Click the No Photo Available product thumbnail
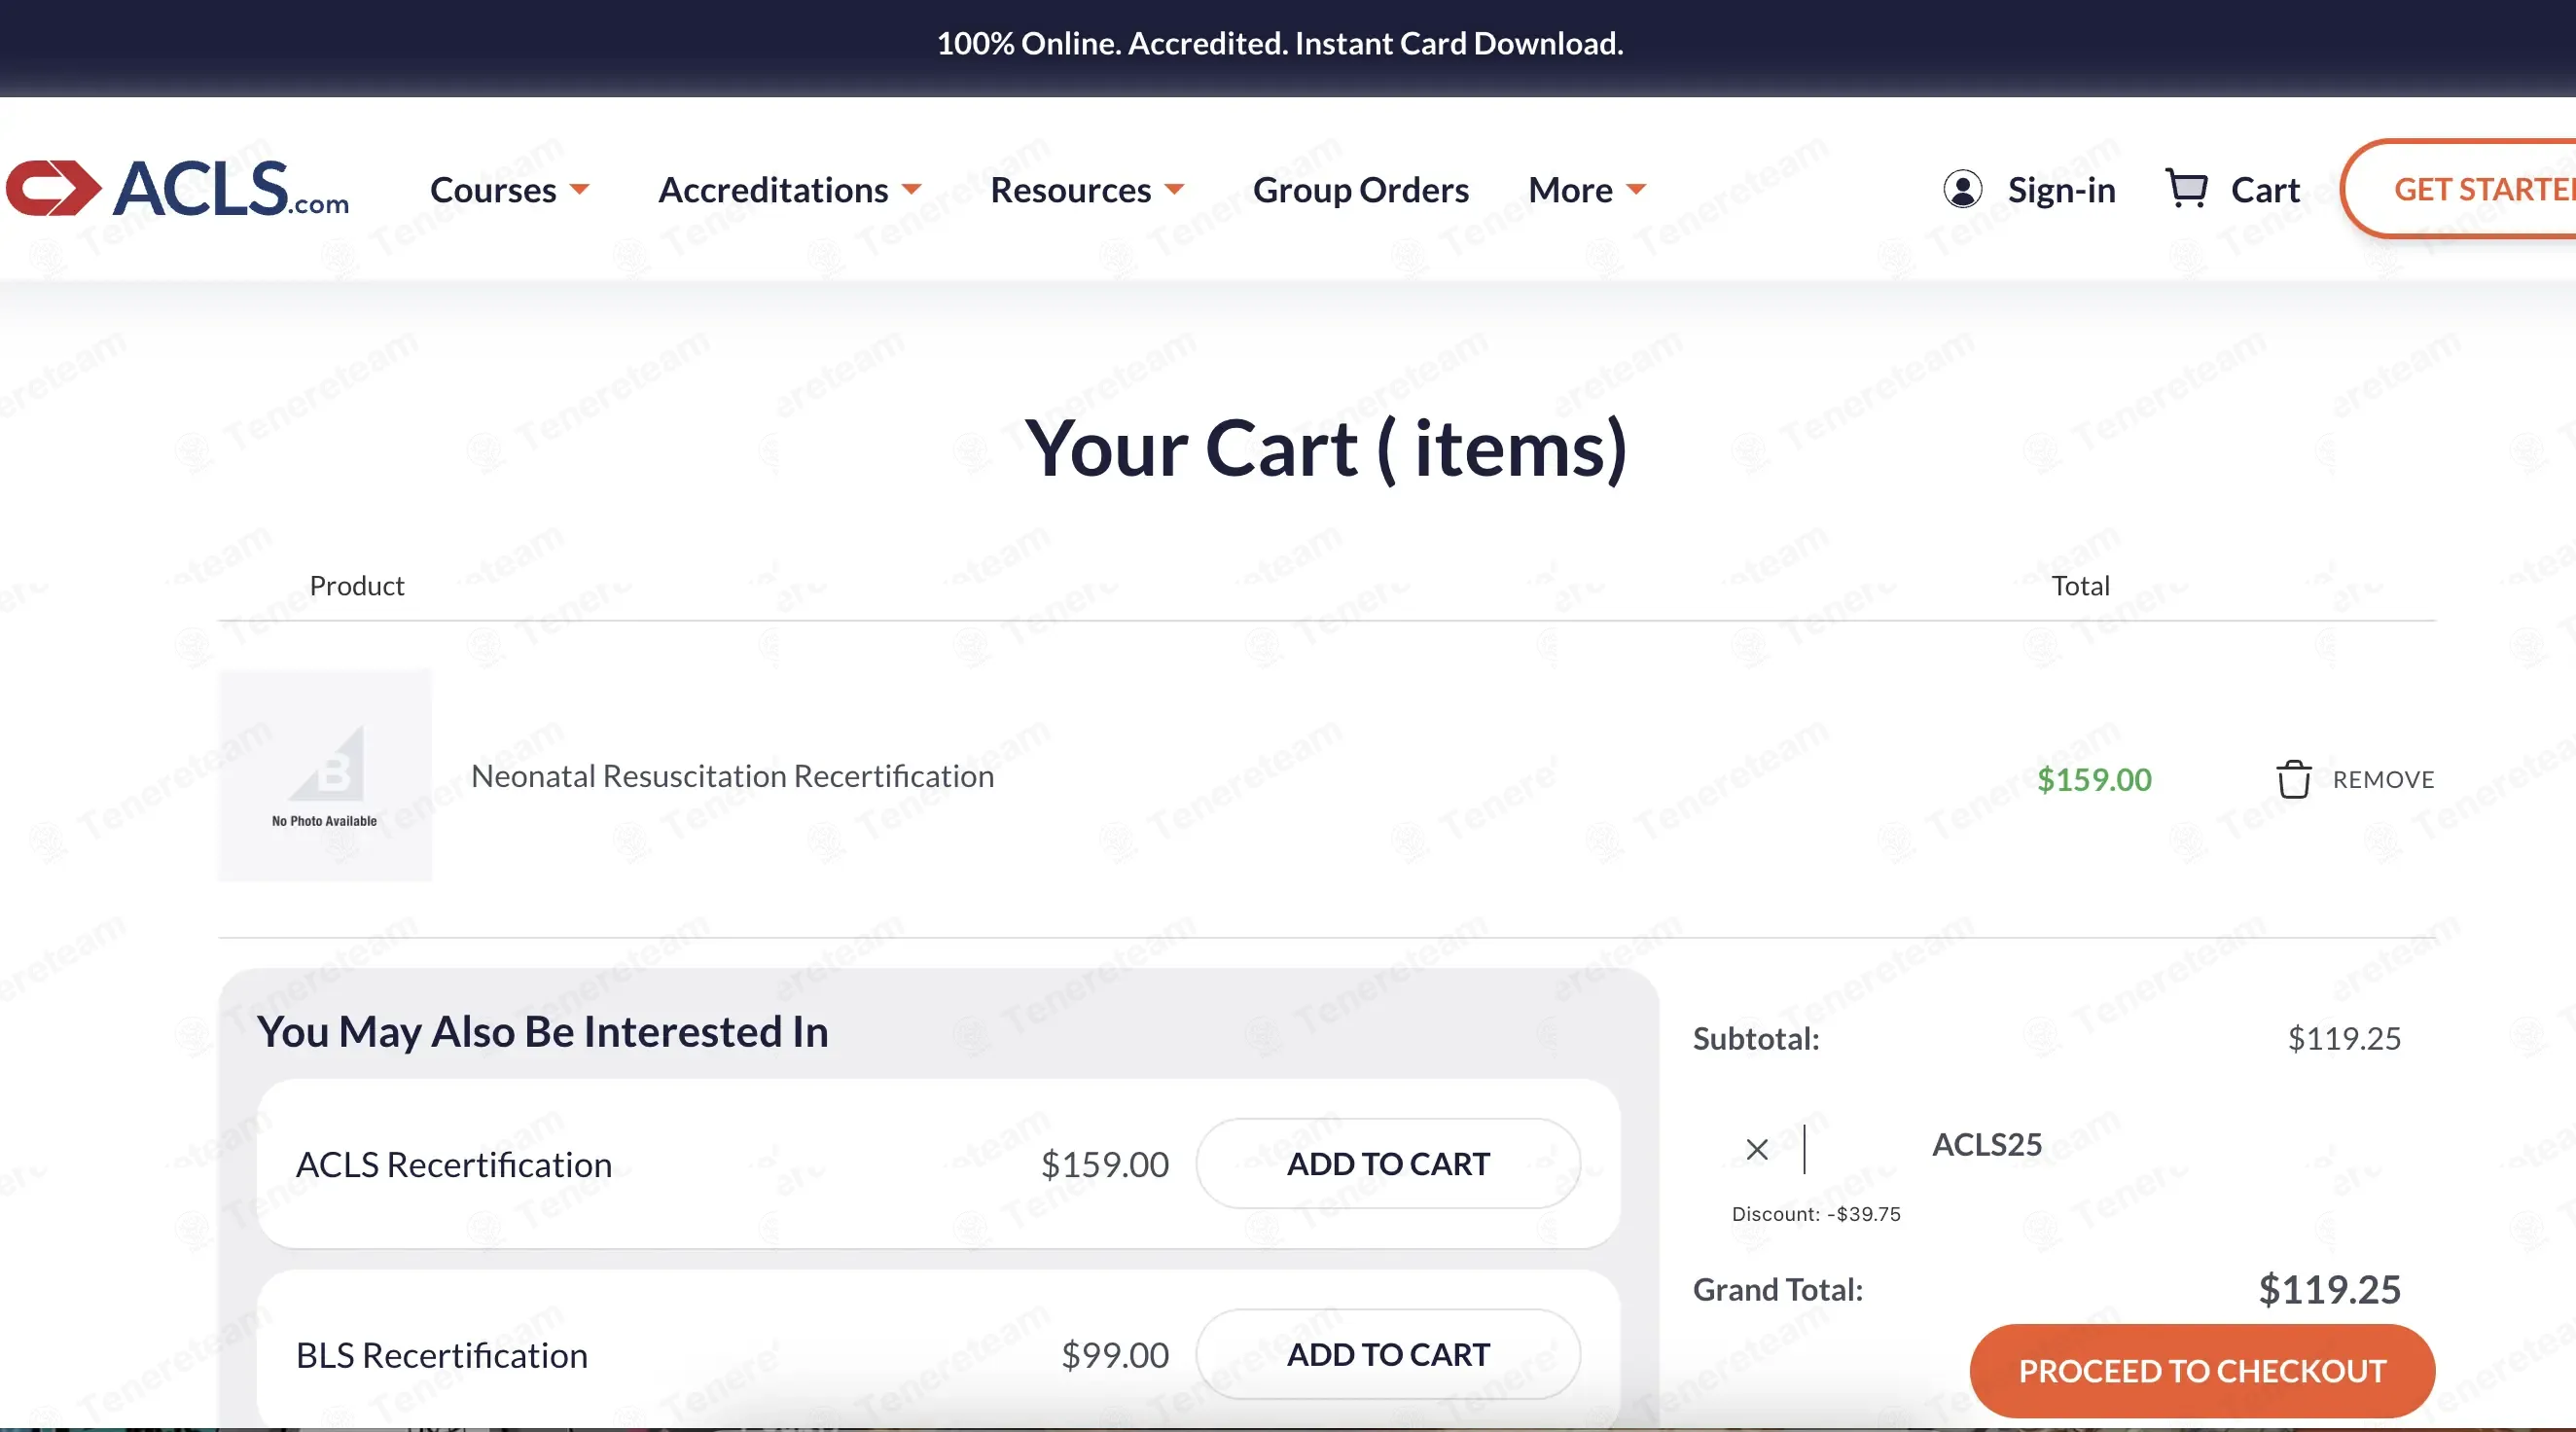The width and height of the screenshot is (2576, 1432). click(x=325, y=775)
